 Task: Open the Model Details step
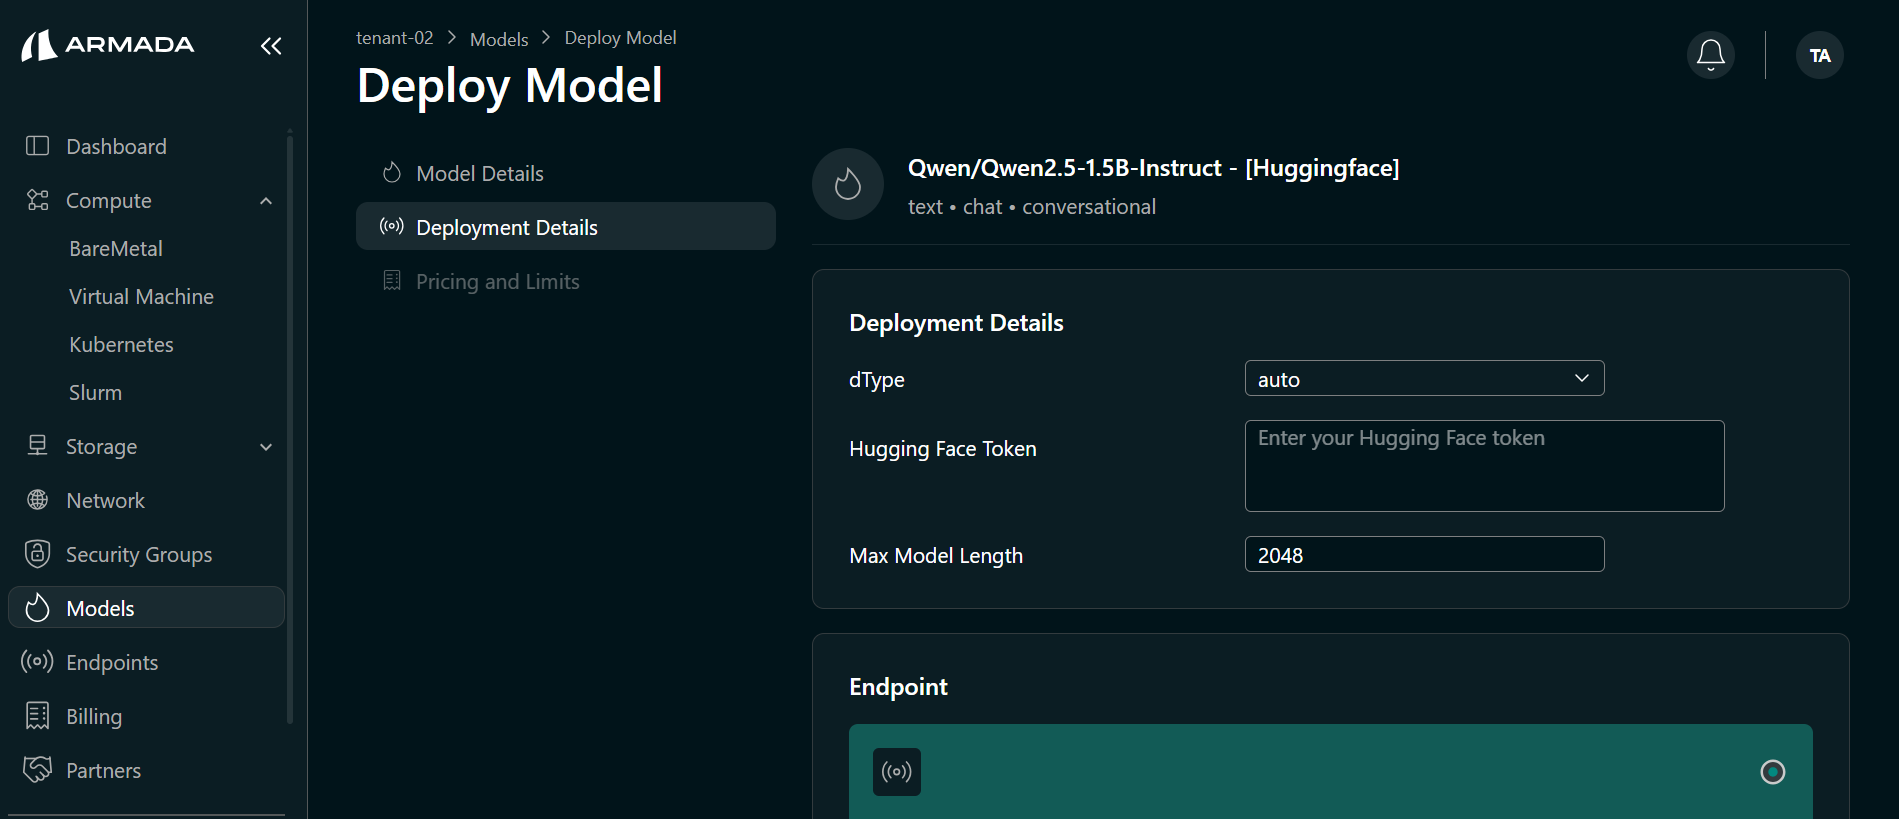(x=566, y=173)
